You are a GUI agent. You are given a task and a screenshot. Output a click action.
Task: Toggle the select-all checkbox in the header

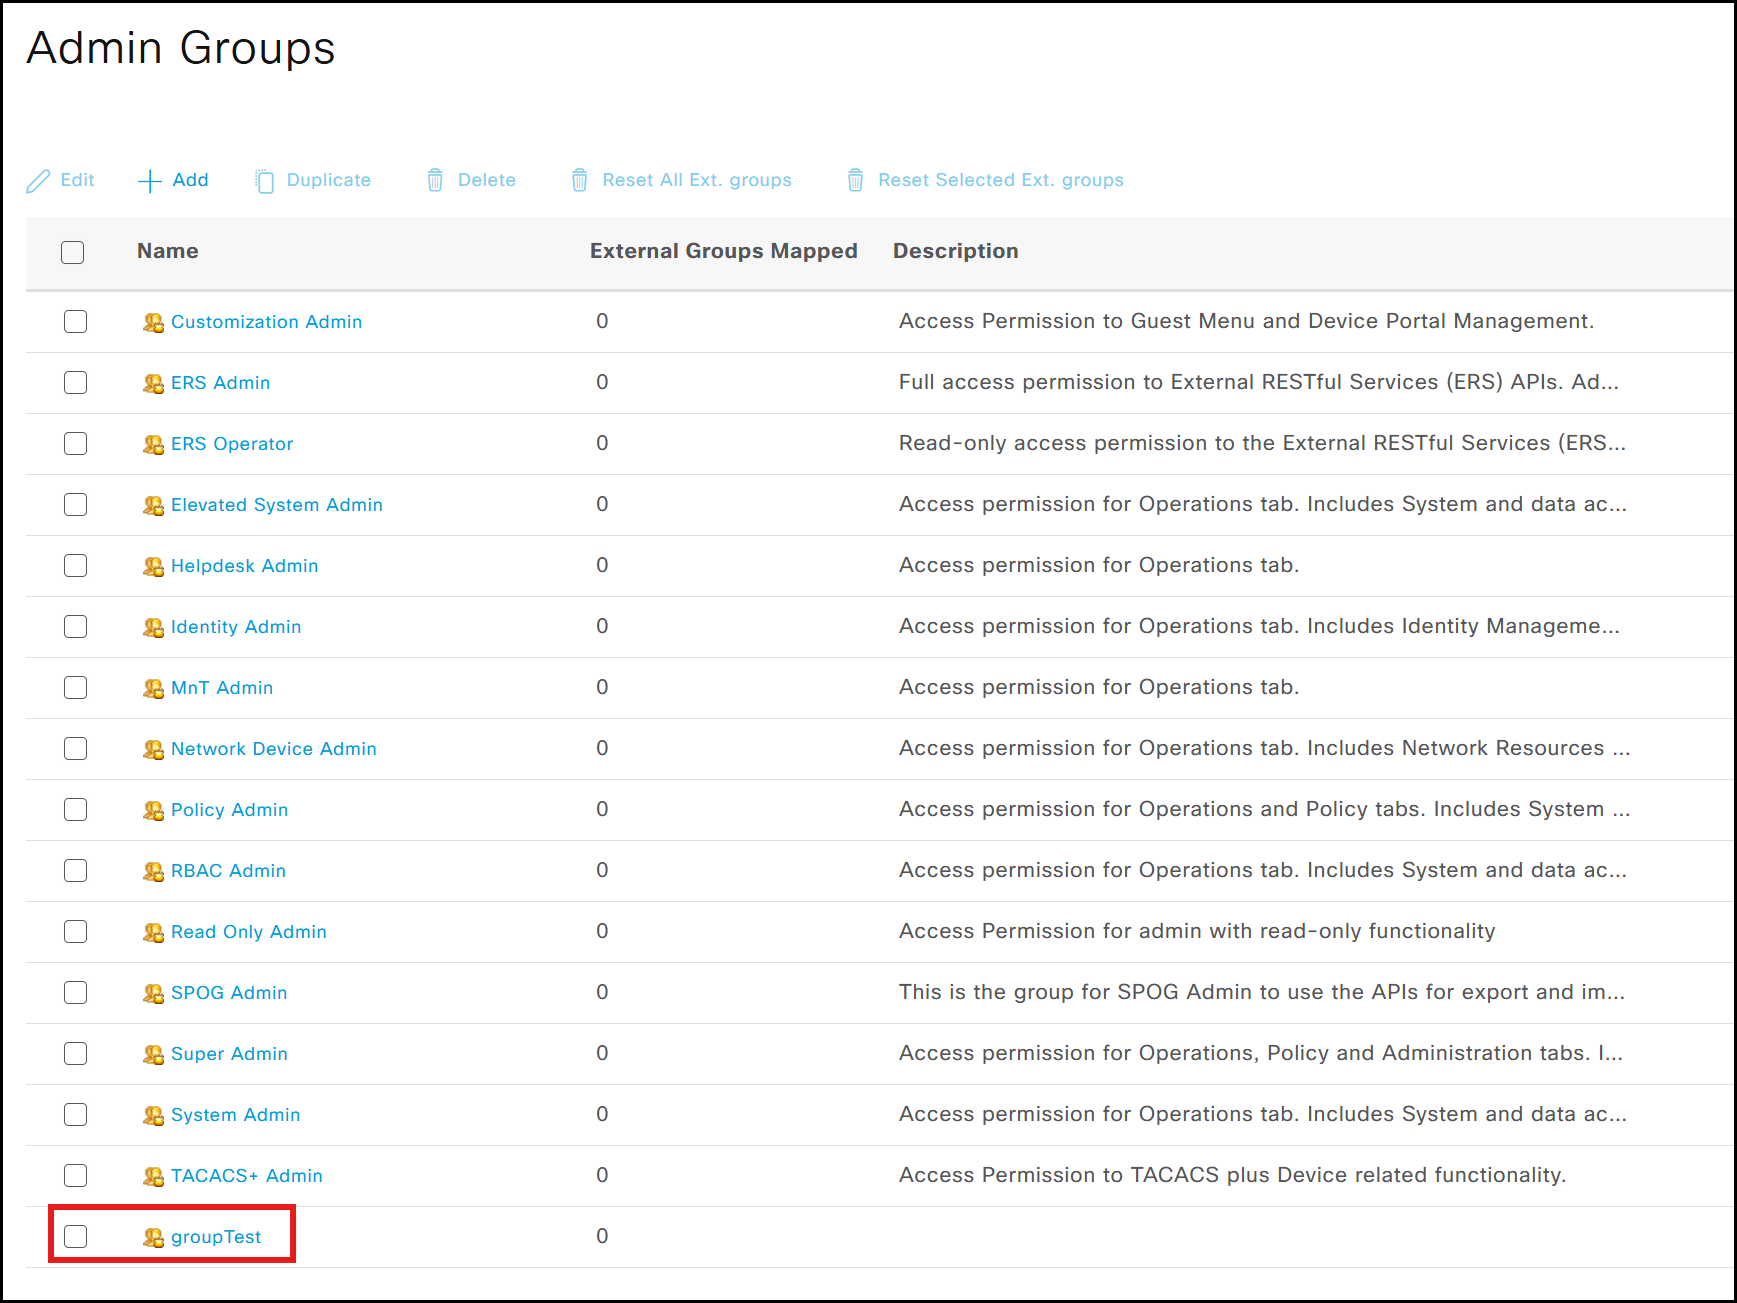73,252
